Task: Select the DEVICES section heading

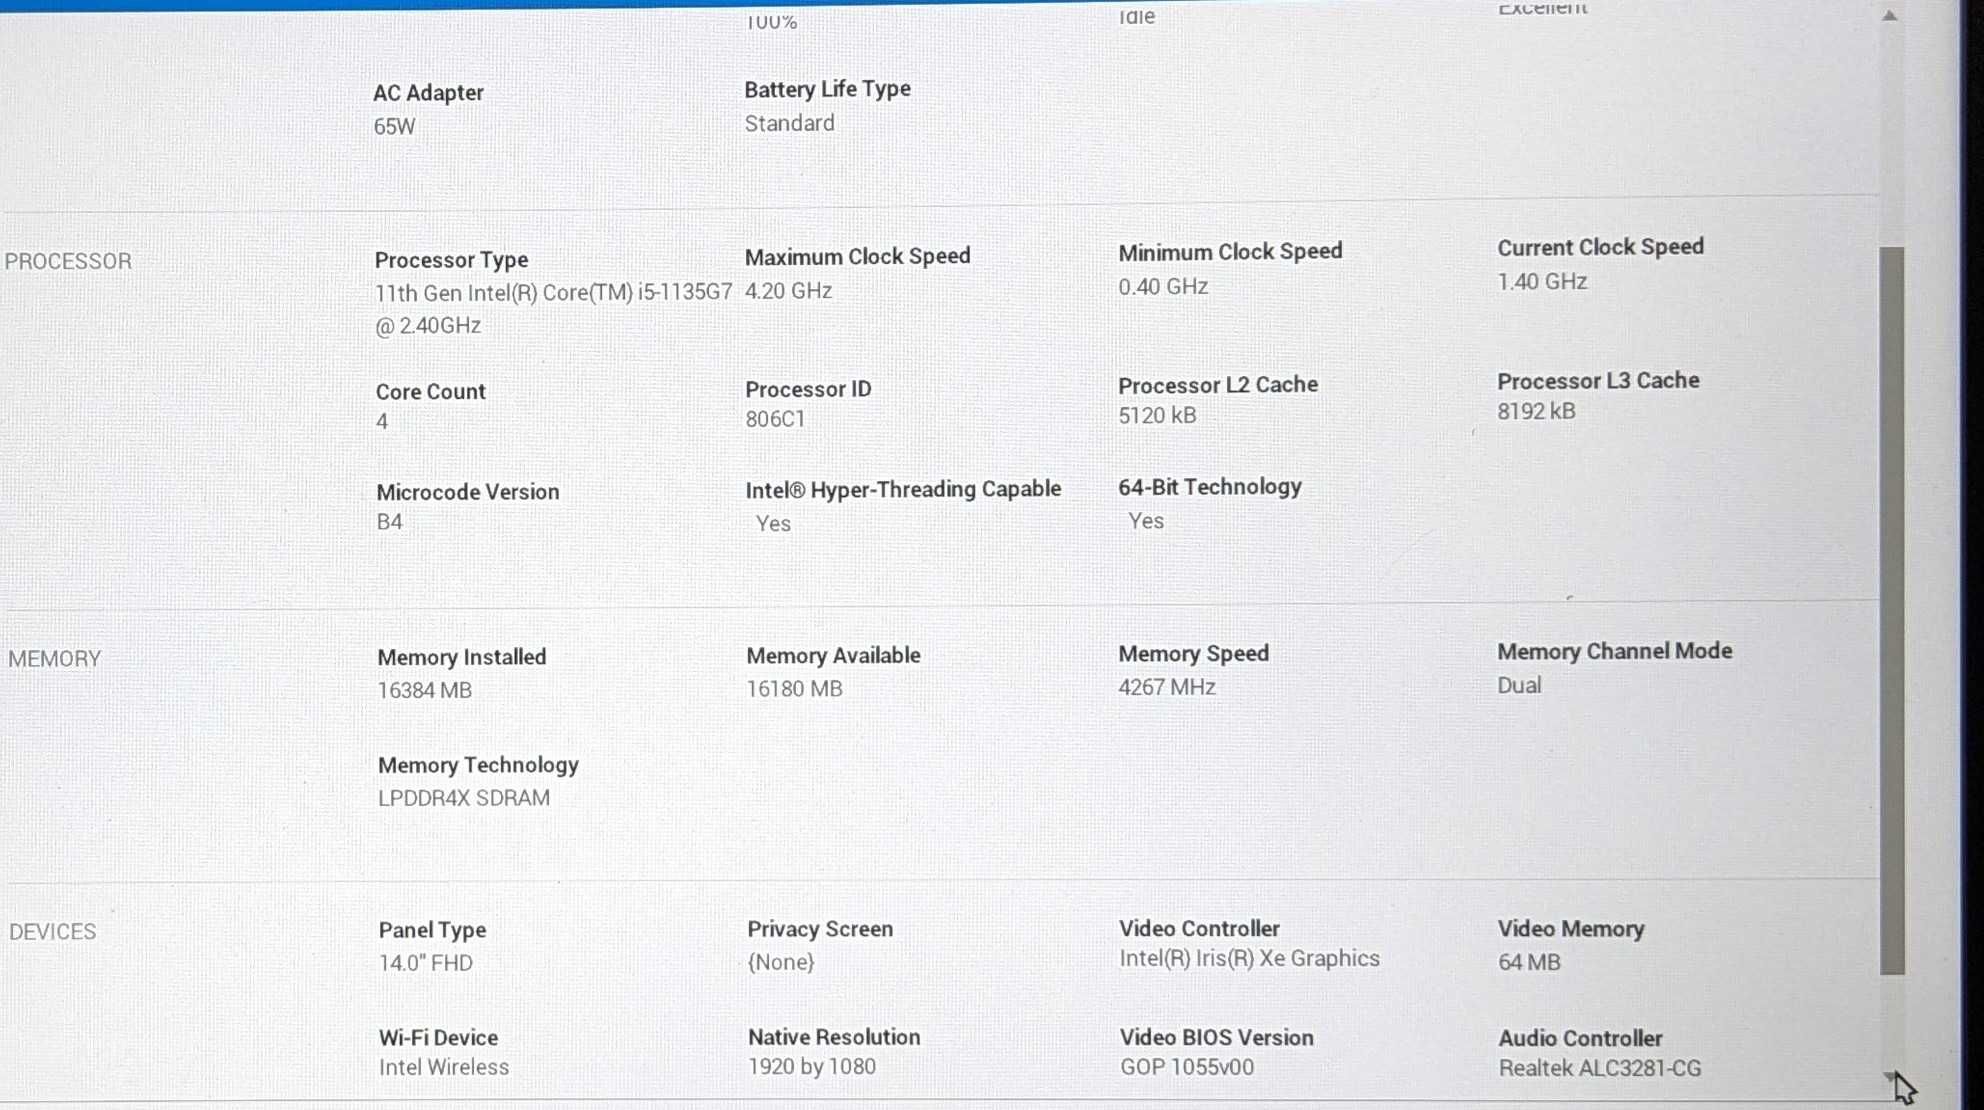Action: (53, 932)
